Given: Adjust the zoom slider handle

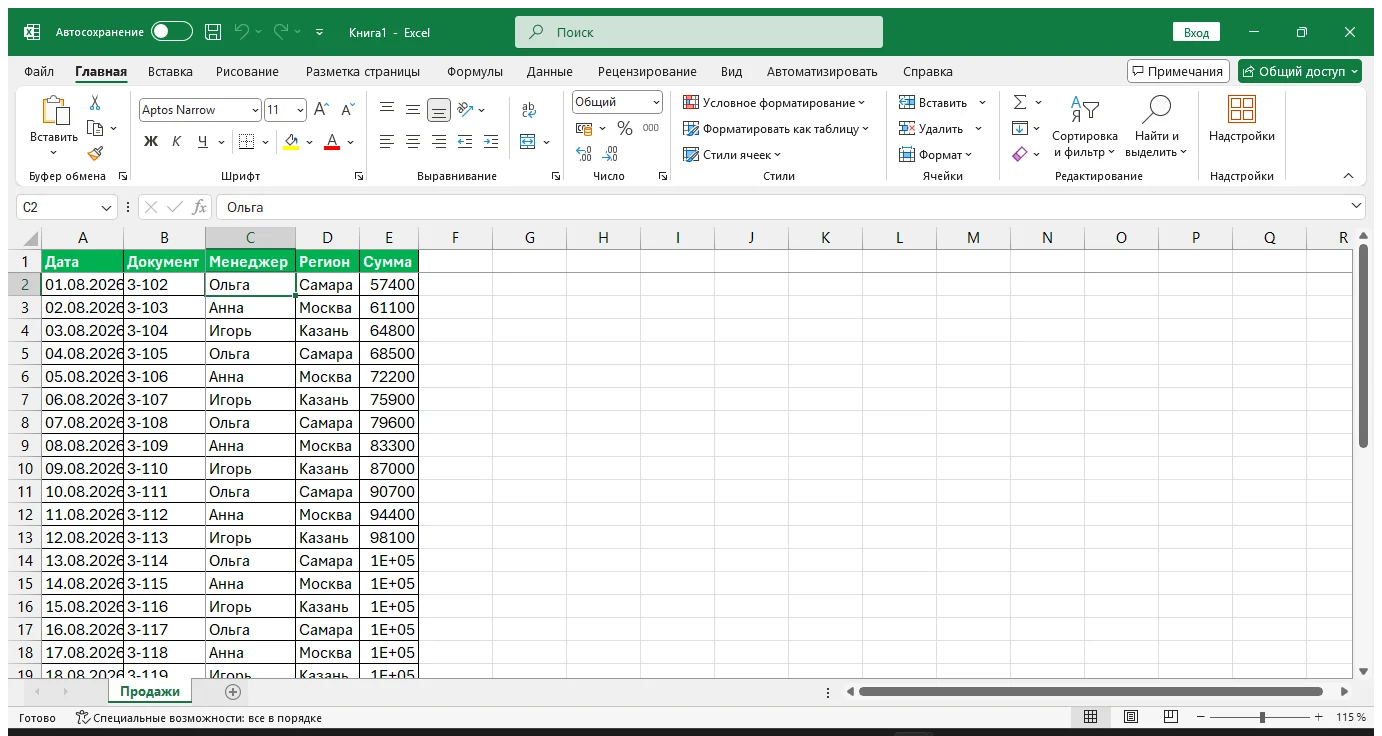Looking at the screenshot, I should click(1262, 717).
